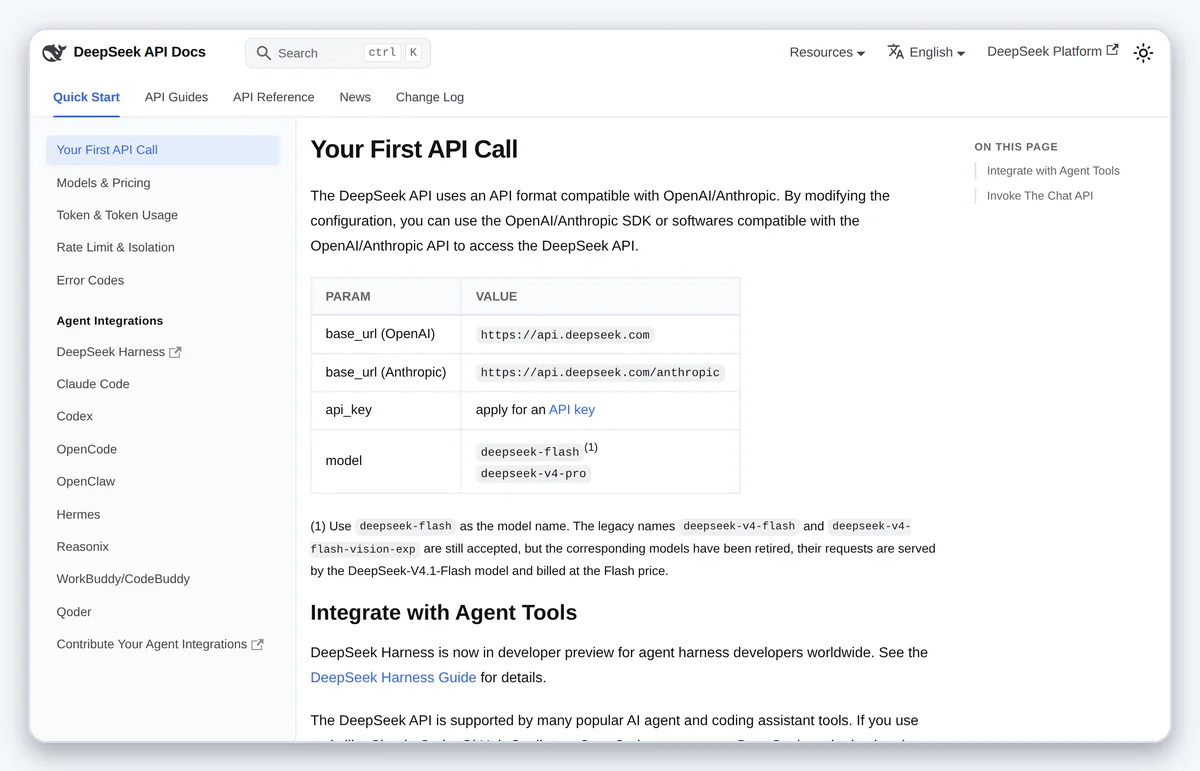Expand the Resources dropdown

[827, 52]
